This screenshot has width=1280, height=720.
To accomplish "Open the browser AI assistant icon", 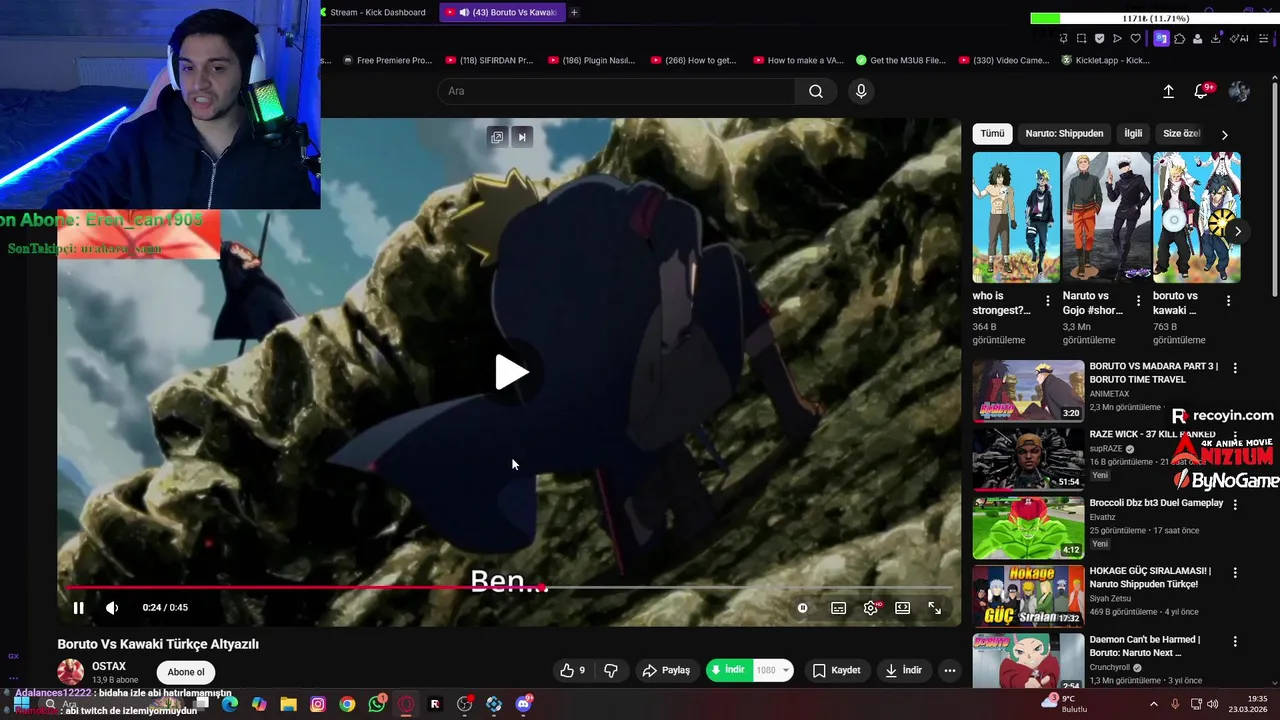I will [x=1241, y=39].
